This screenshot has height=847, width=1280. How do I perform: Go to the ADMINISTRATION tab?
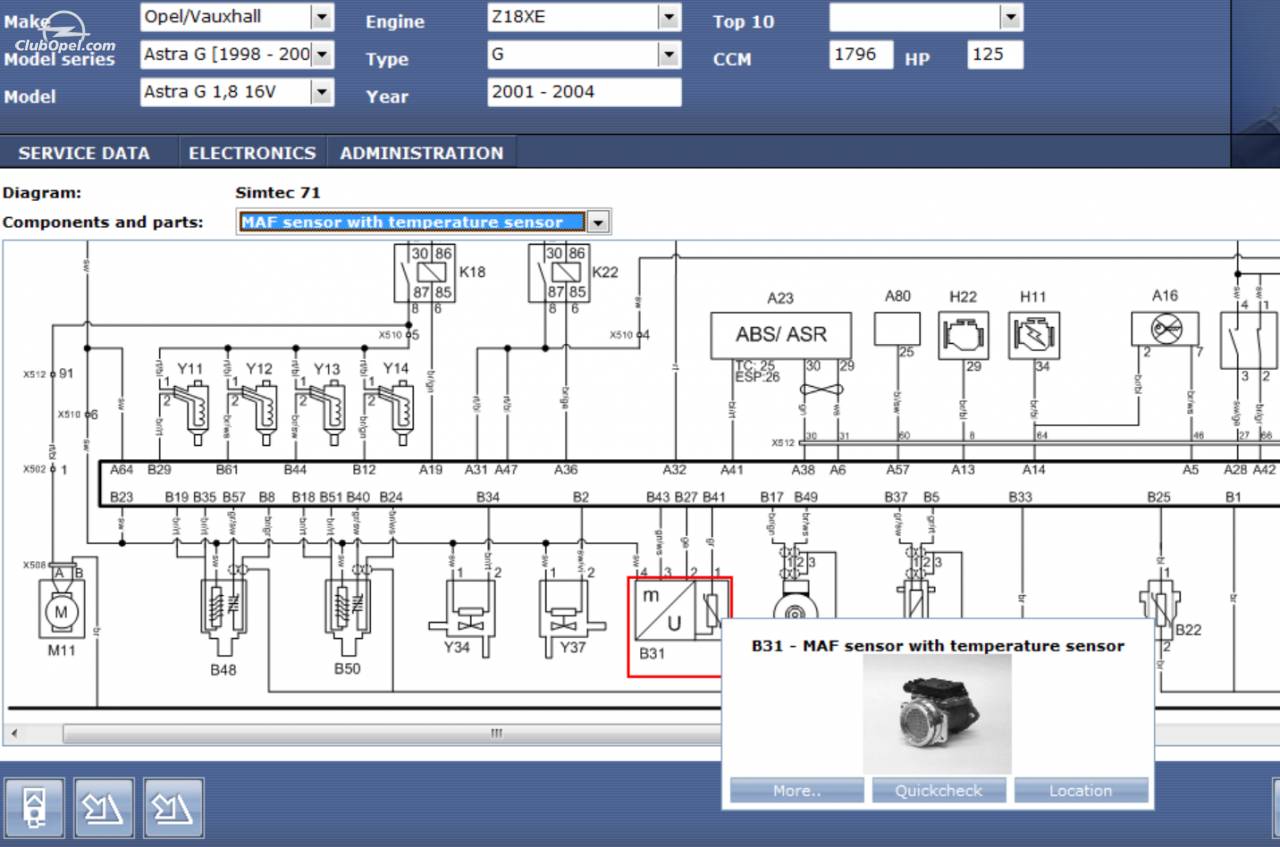point(422,153)
